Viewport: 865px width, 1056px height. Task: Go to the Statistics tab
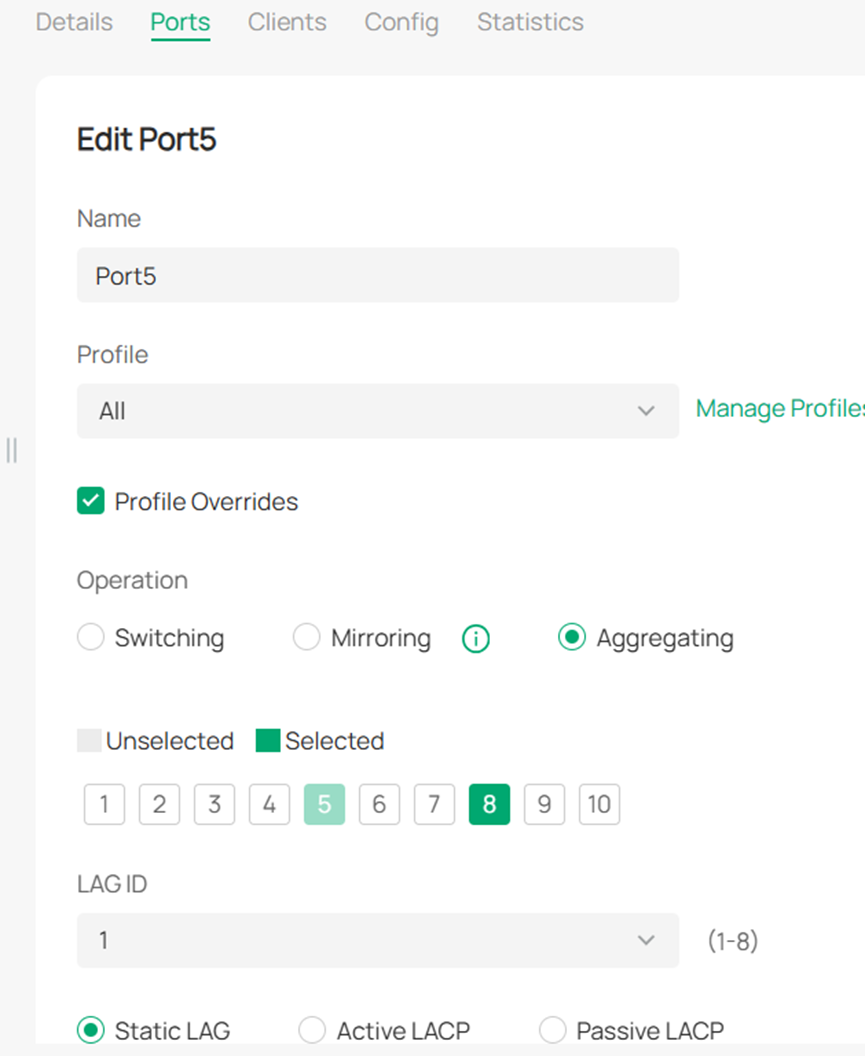point(530,22)
